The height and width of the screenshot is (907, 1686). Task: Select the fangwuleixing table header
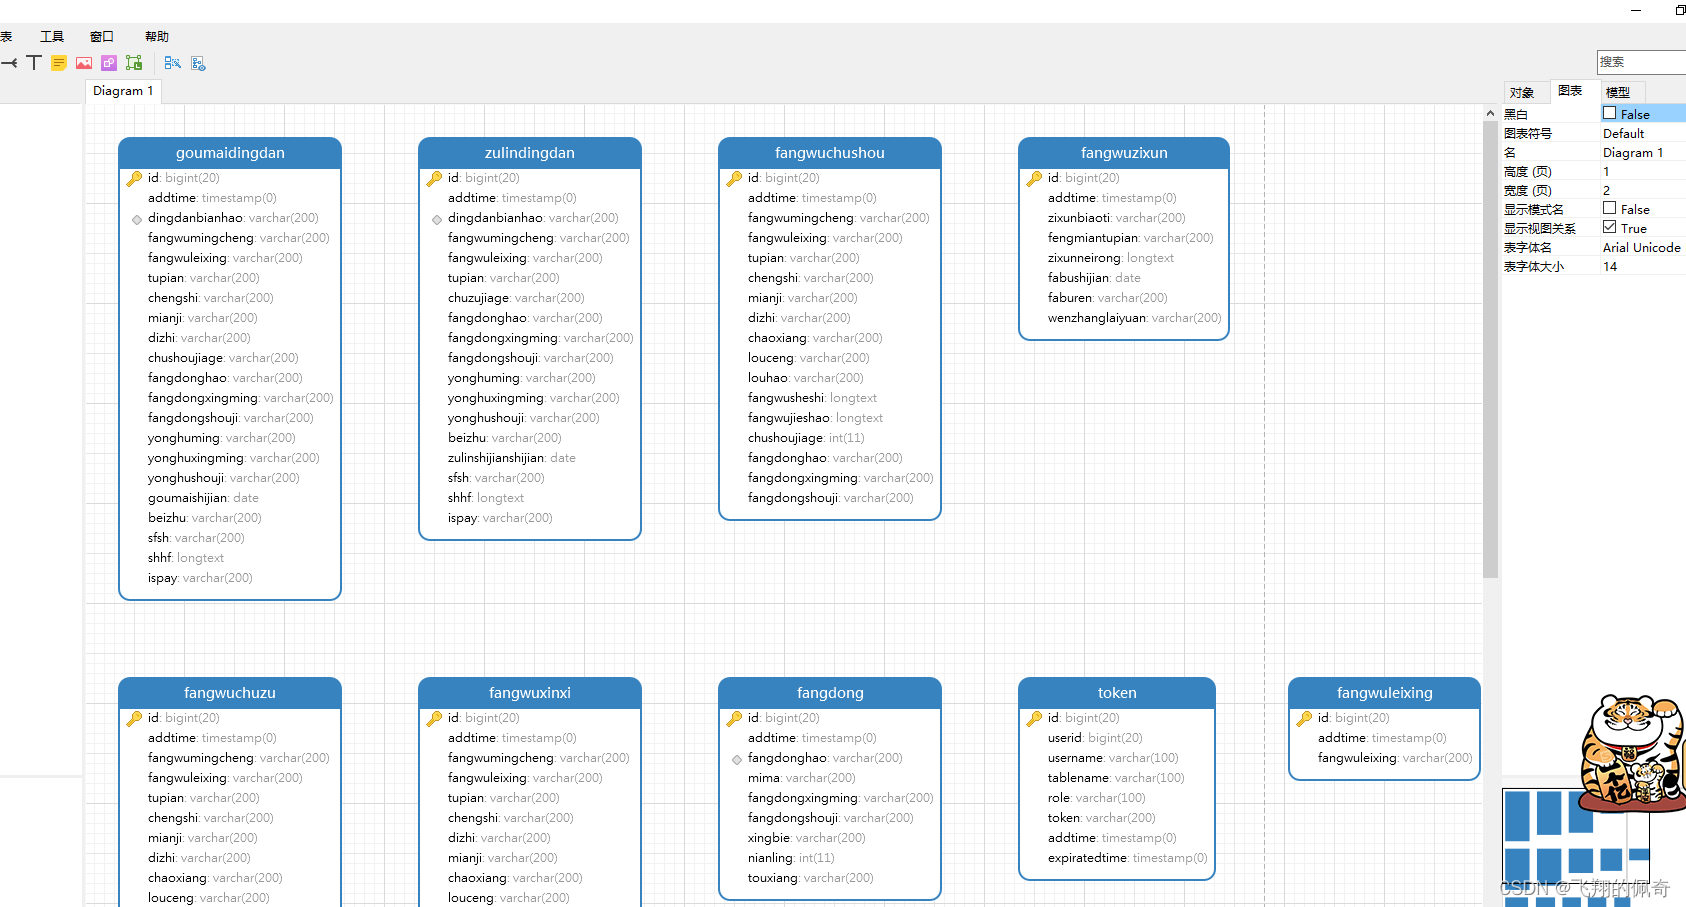click(1384, 693)
